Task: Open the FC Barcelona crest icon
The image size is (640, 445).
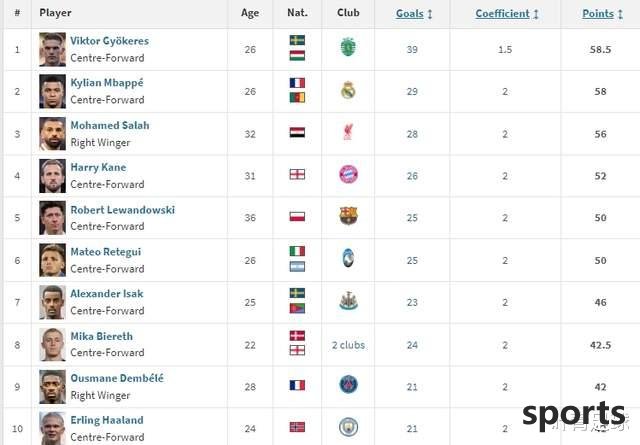Action: (x=349, y=216)
